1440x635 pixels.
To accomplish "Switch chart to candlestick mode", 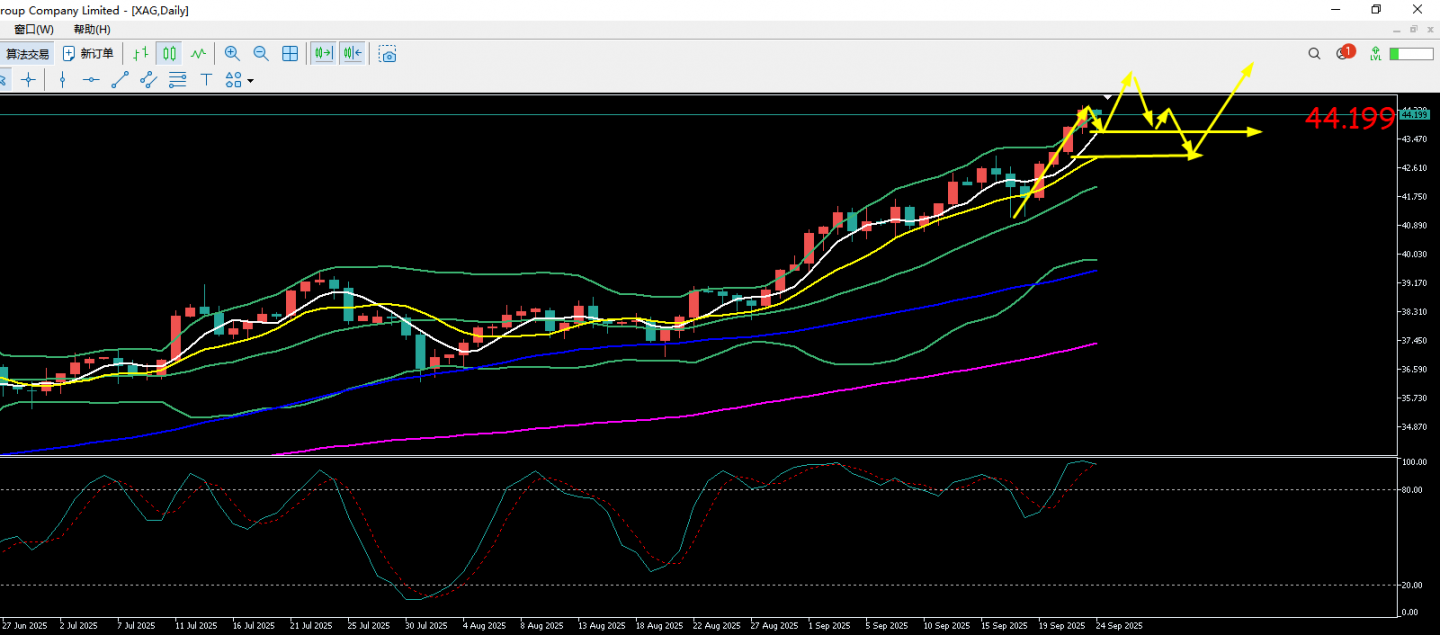I will (x=169, y=54).
